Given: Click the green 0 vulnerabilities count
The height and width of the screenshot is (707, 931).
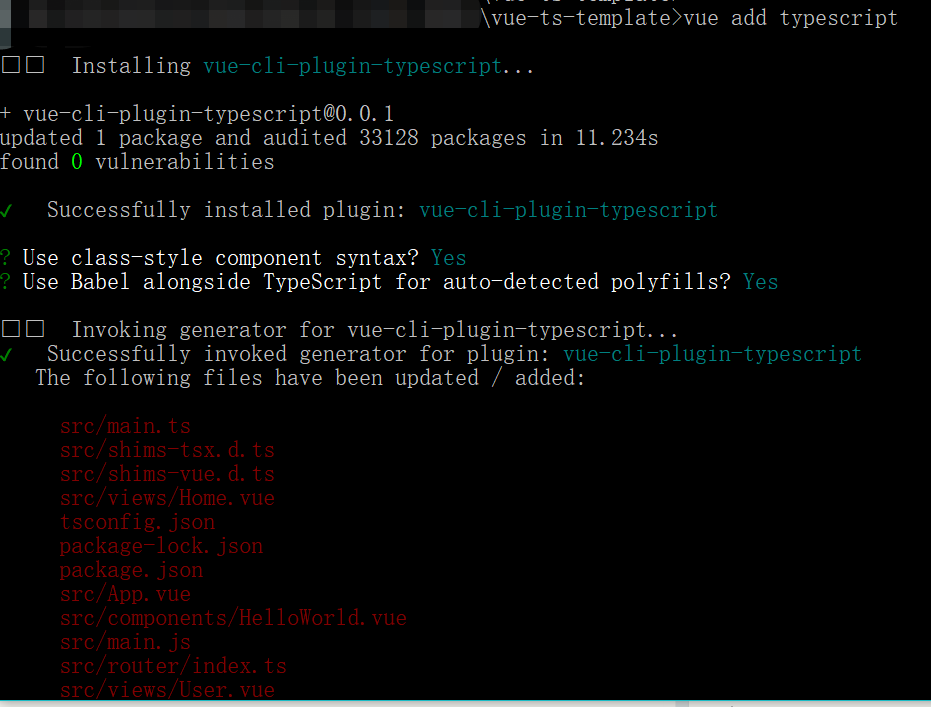Looking at the screenshot, I should click(x=77, y=162).
